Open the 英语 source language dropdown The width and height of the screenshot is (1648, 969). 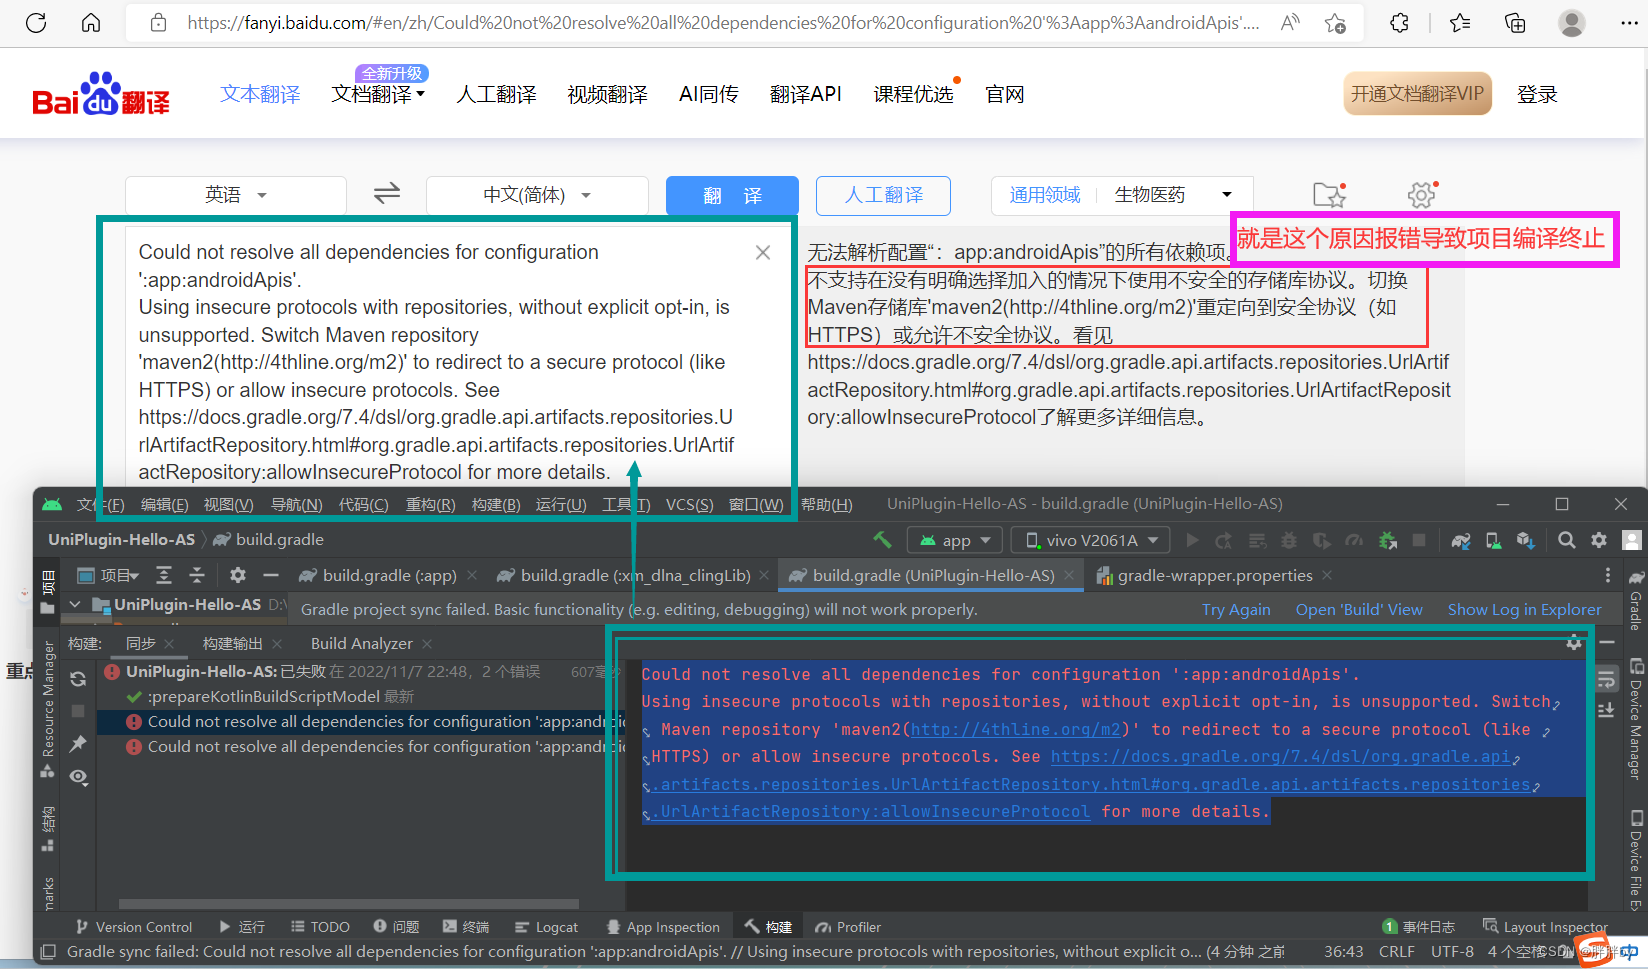236,195
